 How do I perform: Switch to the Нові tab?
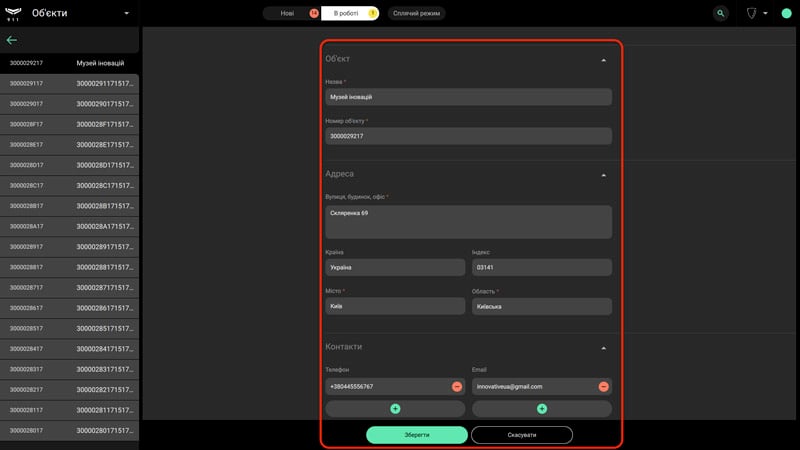coord(291,13)
